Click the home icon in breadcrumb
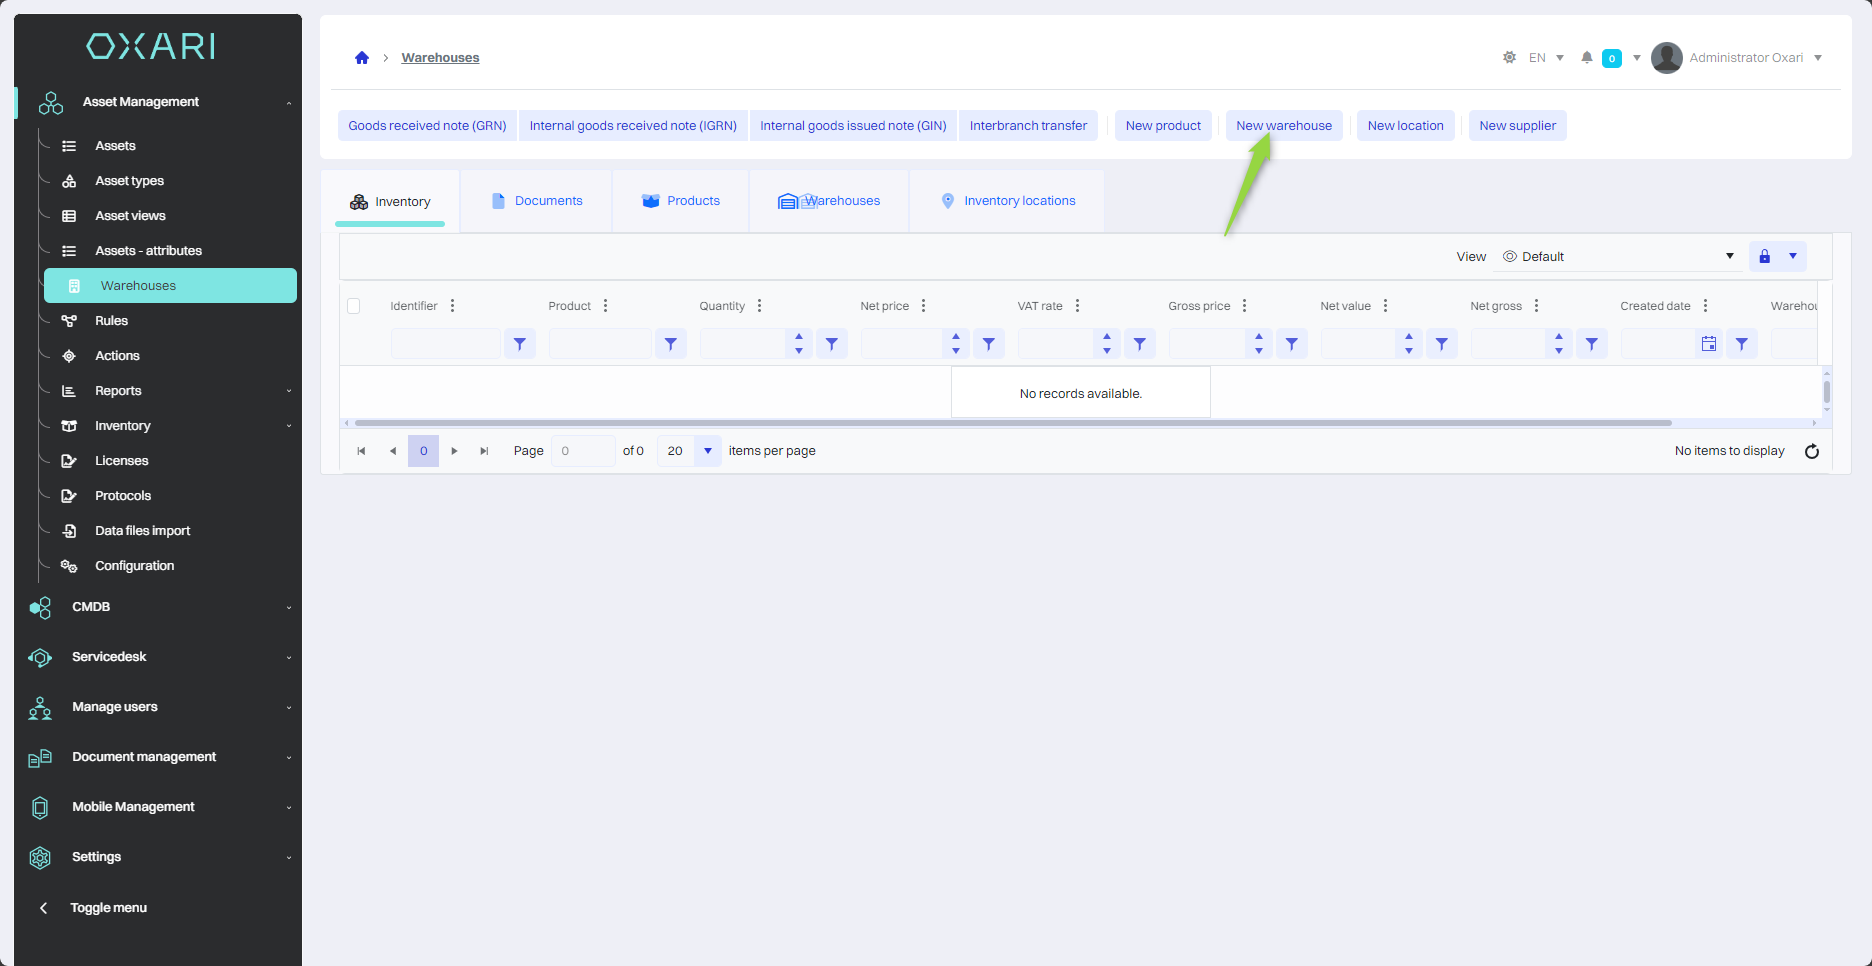Screen dimensions: 1872x966 (x=362, y=58)
